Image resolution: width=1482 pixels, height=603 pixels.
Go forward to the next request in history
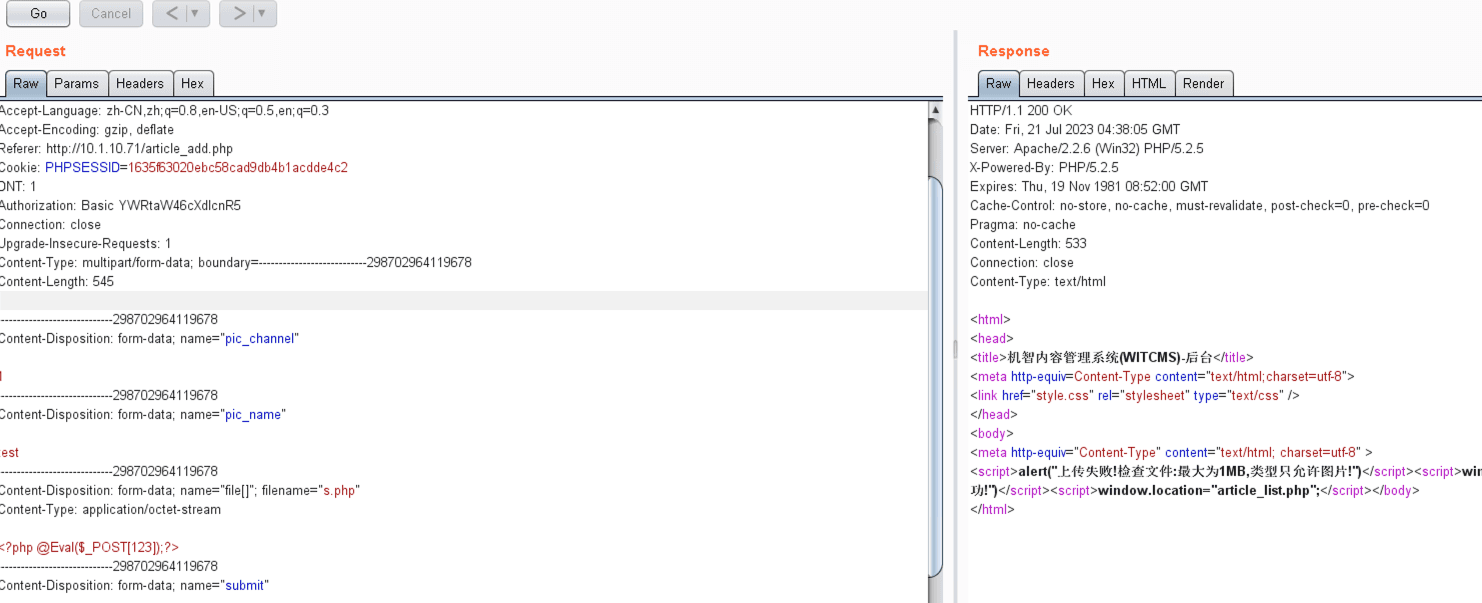(238, 14)
